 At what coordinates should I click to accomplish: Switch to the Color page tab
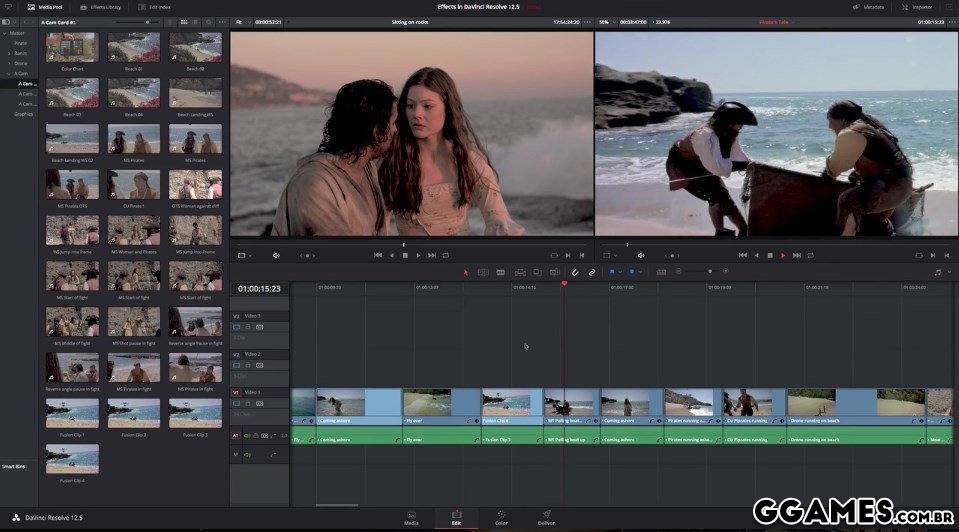tap(501, 517)
